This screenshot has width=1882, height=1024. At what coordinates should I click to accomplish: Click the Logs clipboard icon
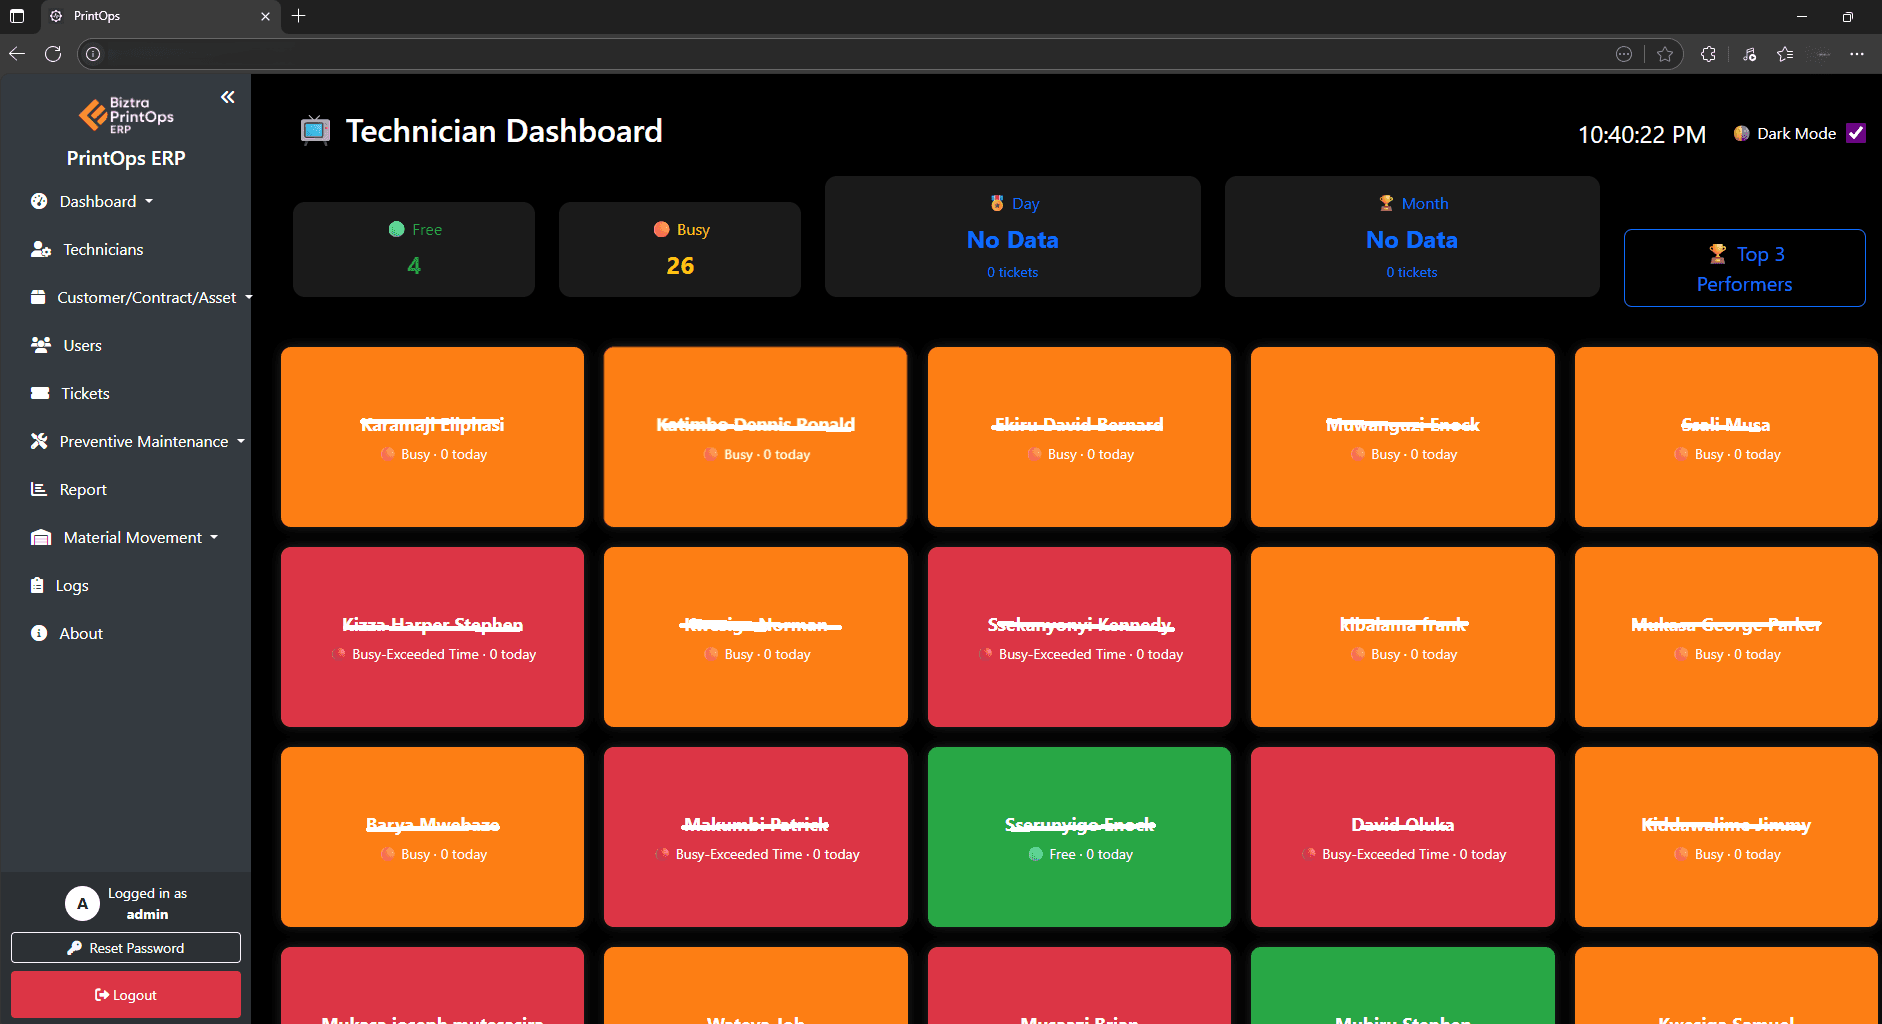pyautogui.click(x=37, y=585)
